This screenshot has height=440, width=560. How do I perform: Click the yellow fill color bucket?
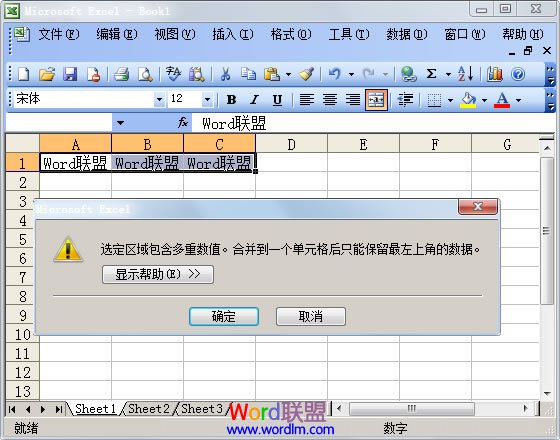pyautogui.click(x=468, y=100)
